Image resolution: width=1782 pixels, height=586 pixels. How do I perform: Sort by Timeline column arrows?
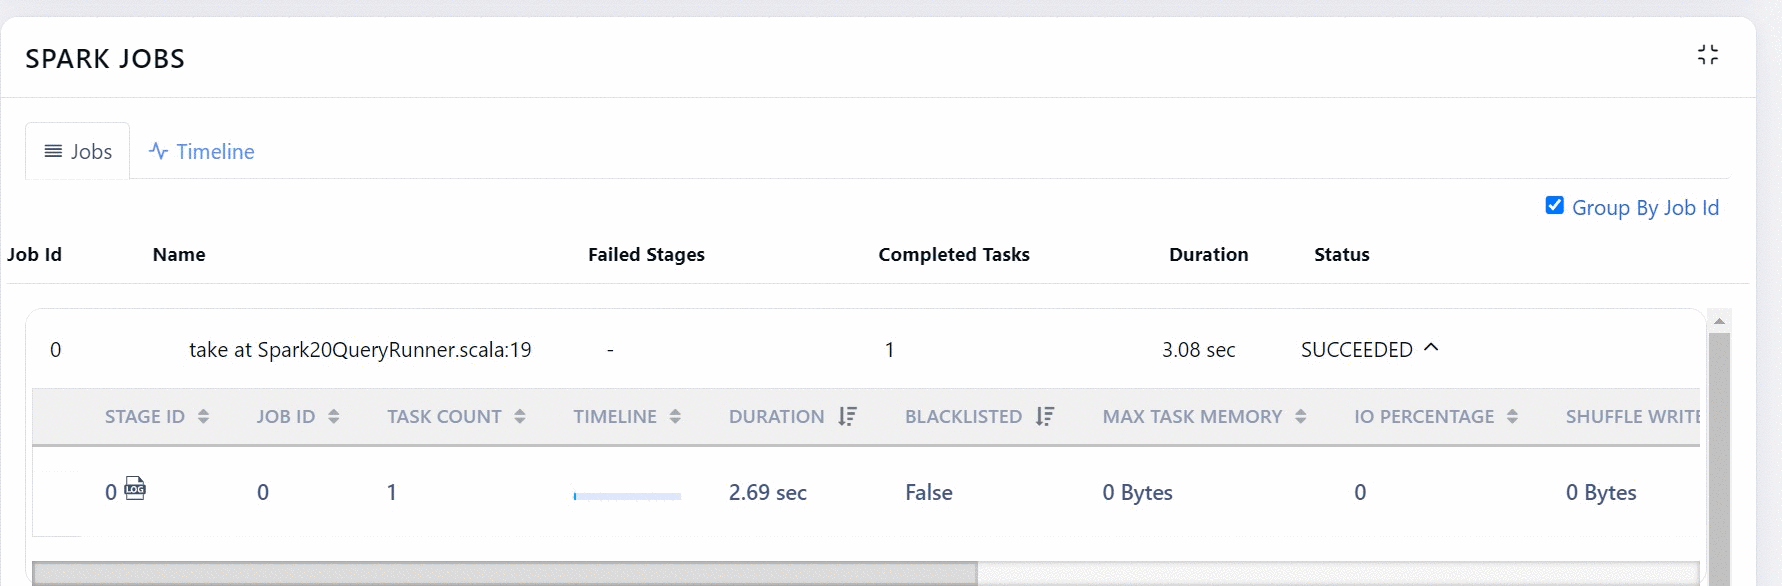pos(675,417)
